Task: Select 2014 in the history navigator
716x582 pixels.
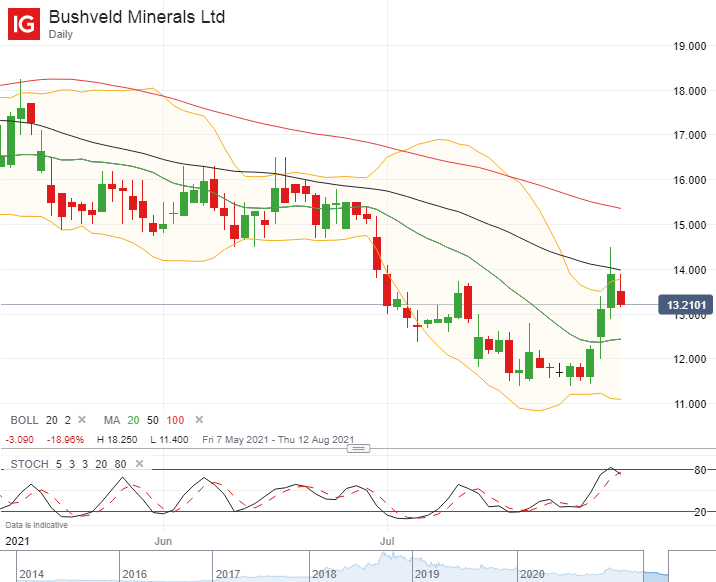Action: click(32, 574)
